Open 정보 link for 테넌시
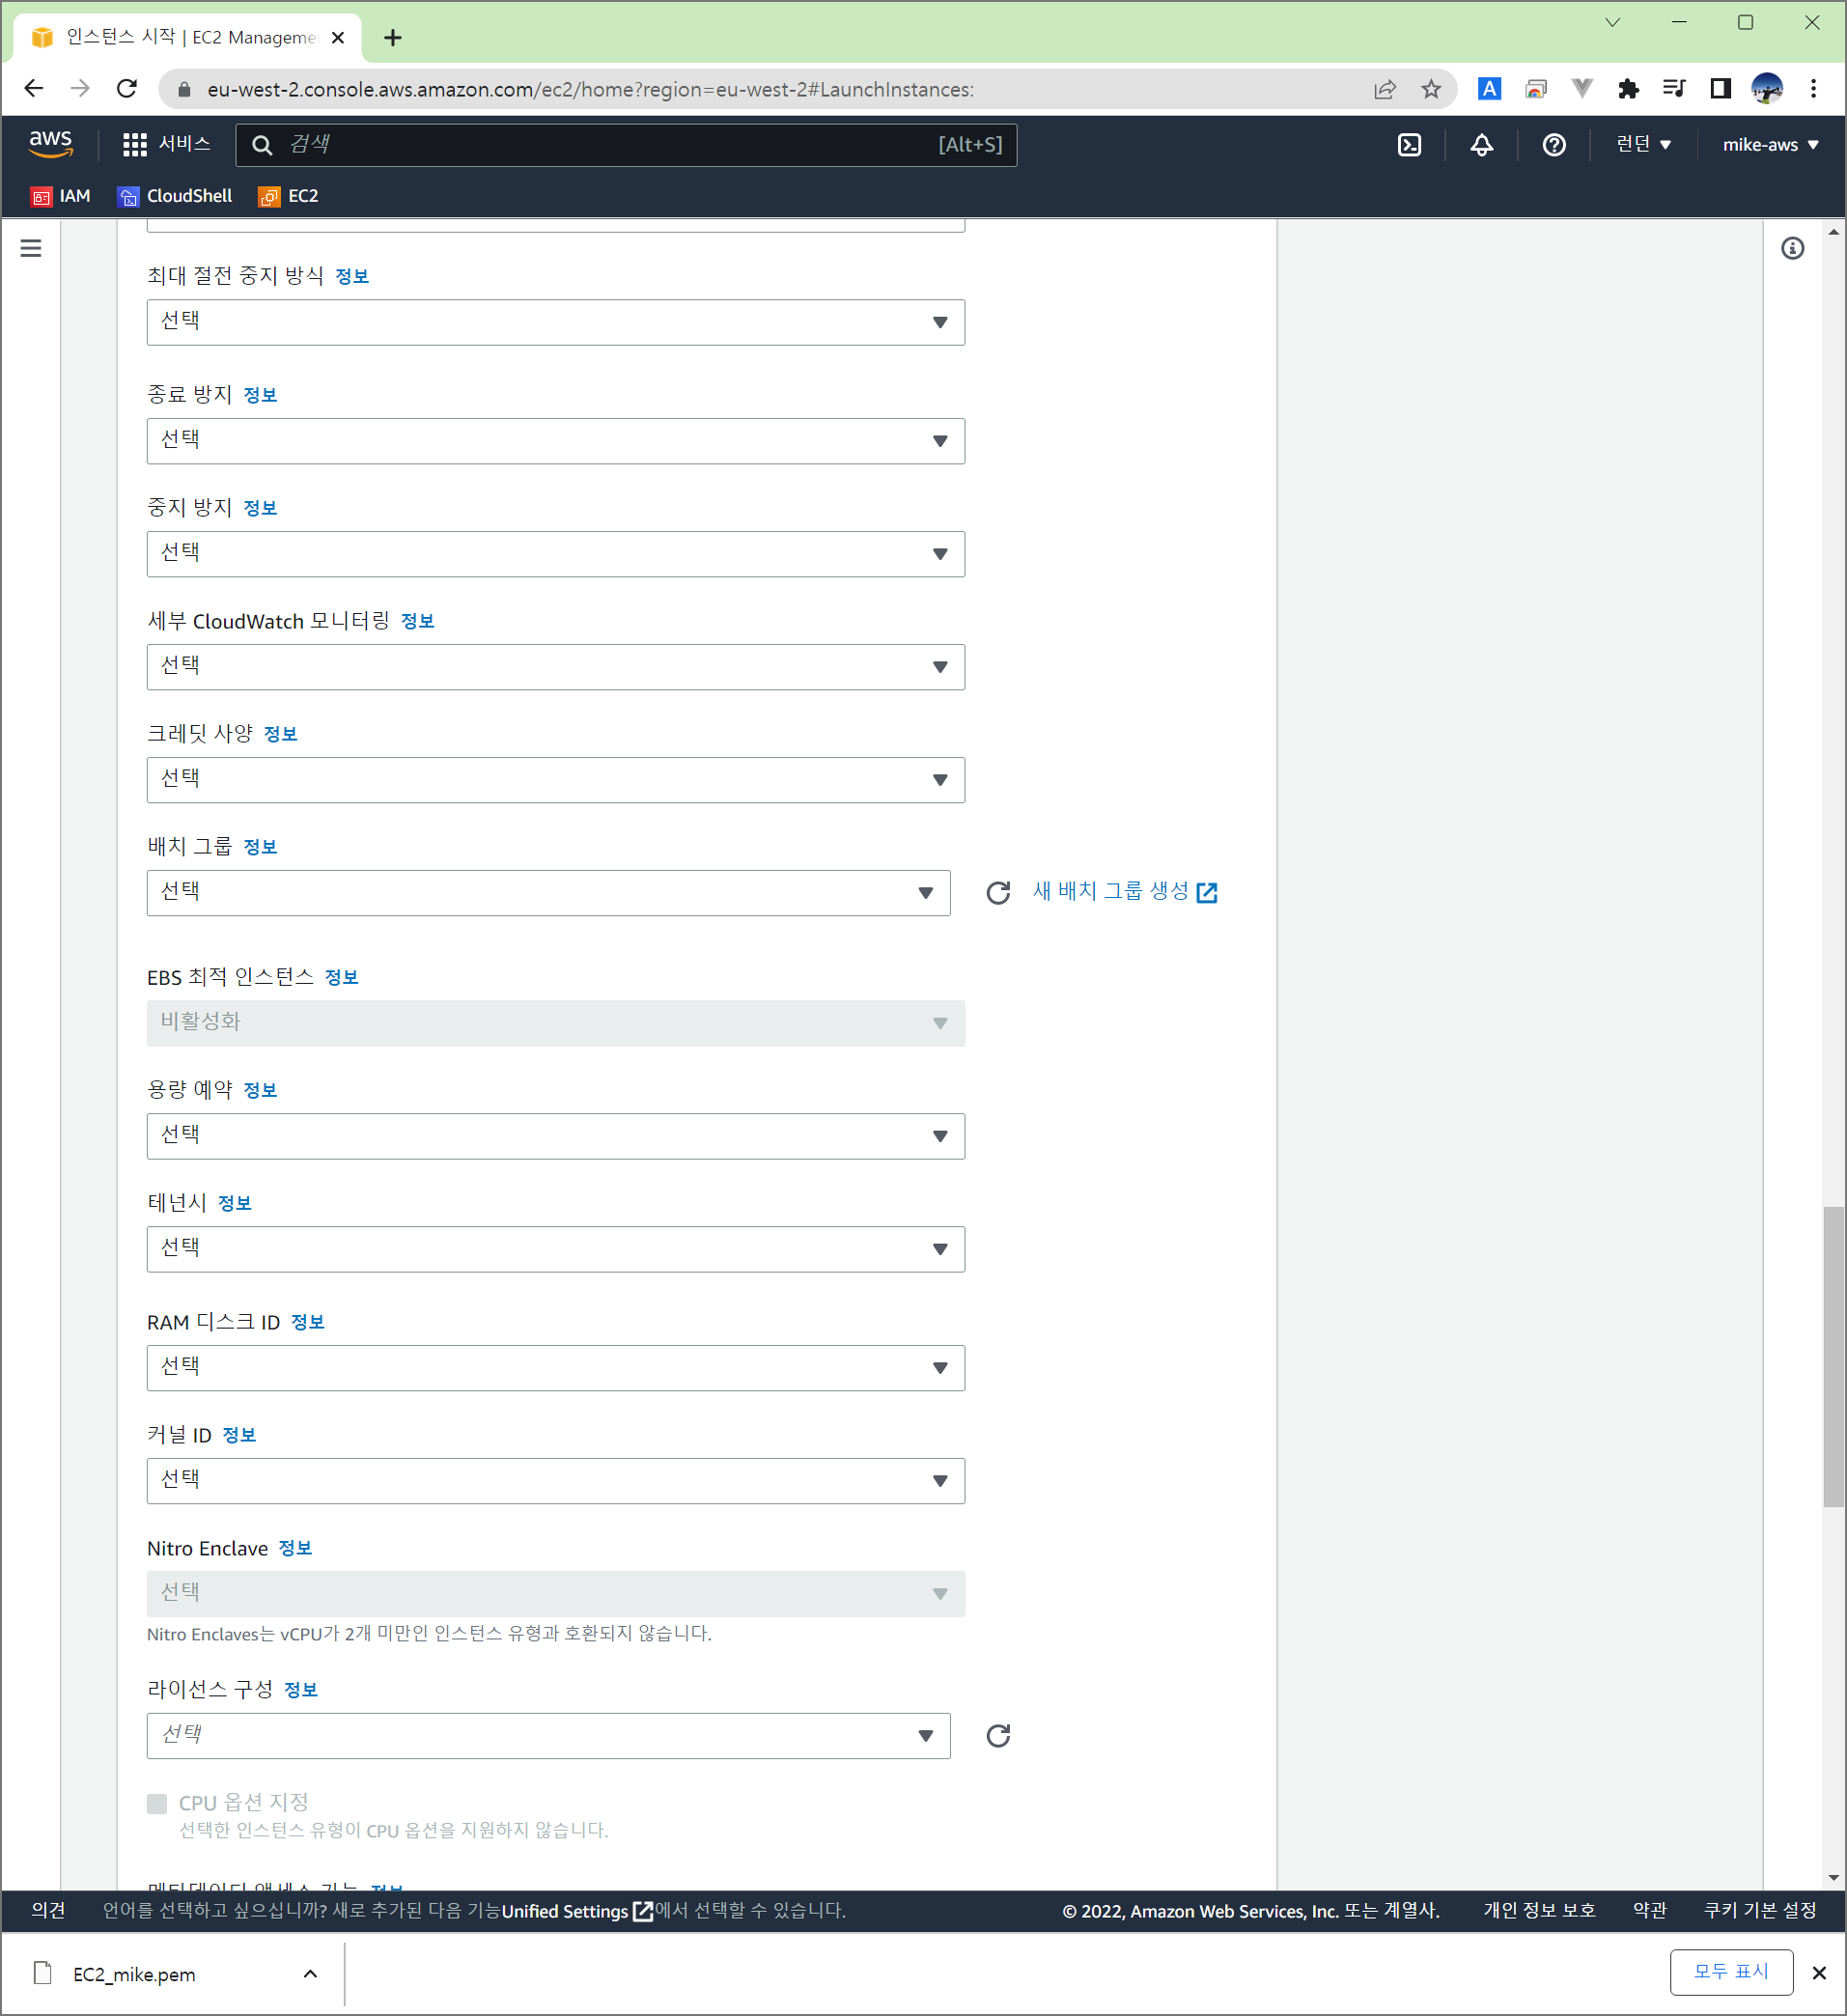The height and width of the screenshot is (2016, 1847). click(235, 1203)
